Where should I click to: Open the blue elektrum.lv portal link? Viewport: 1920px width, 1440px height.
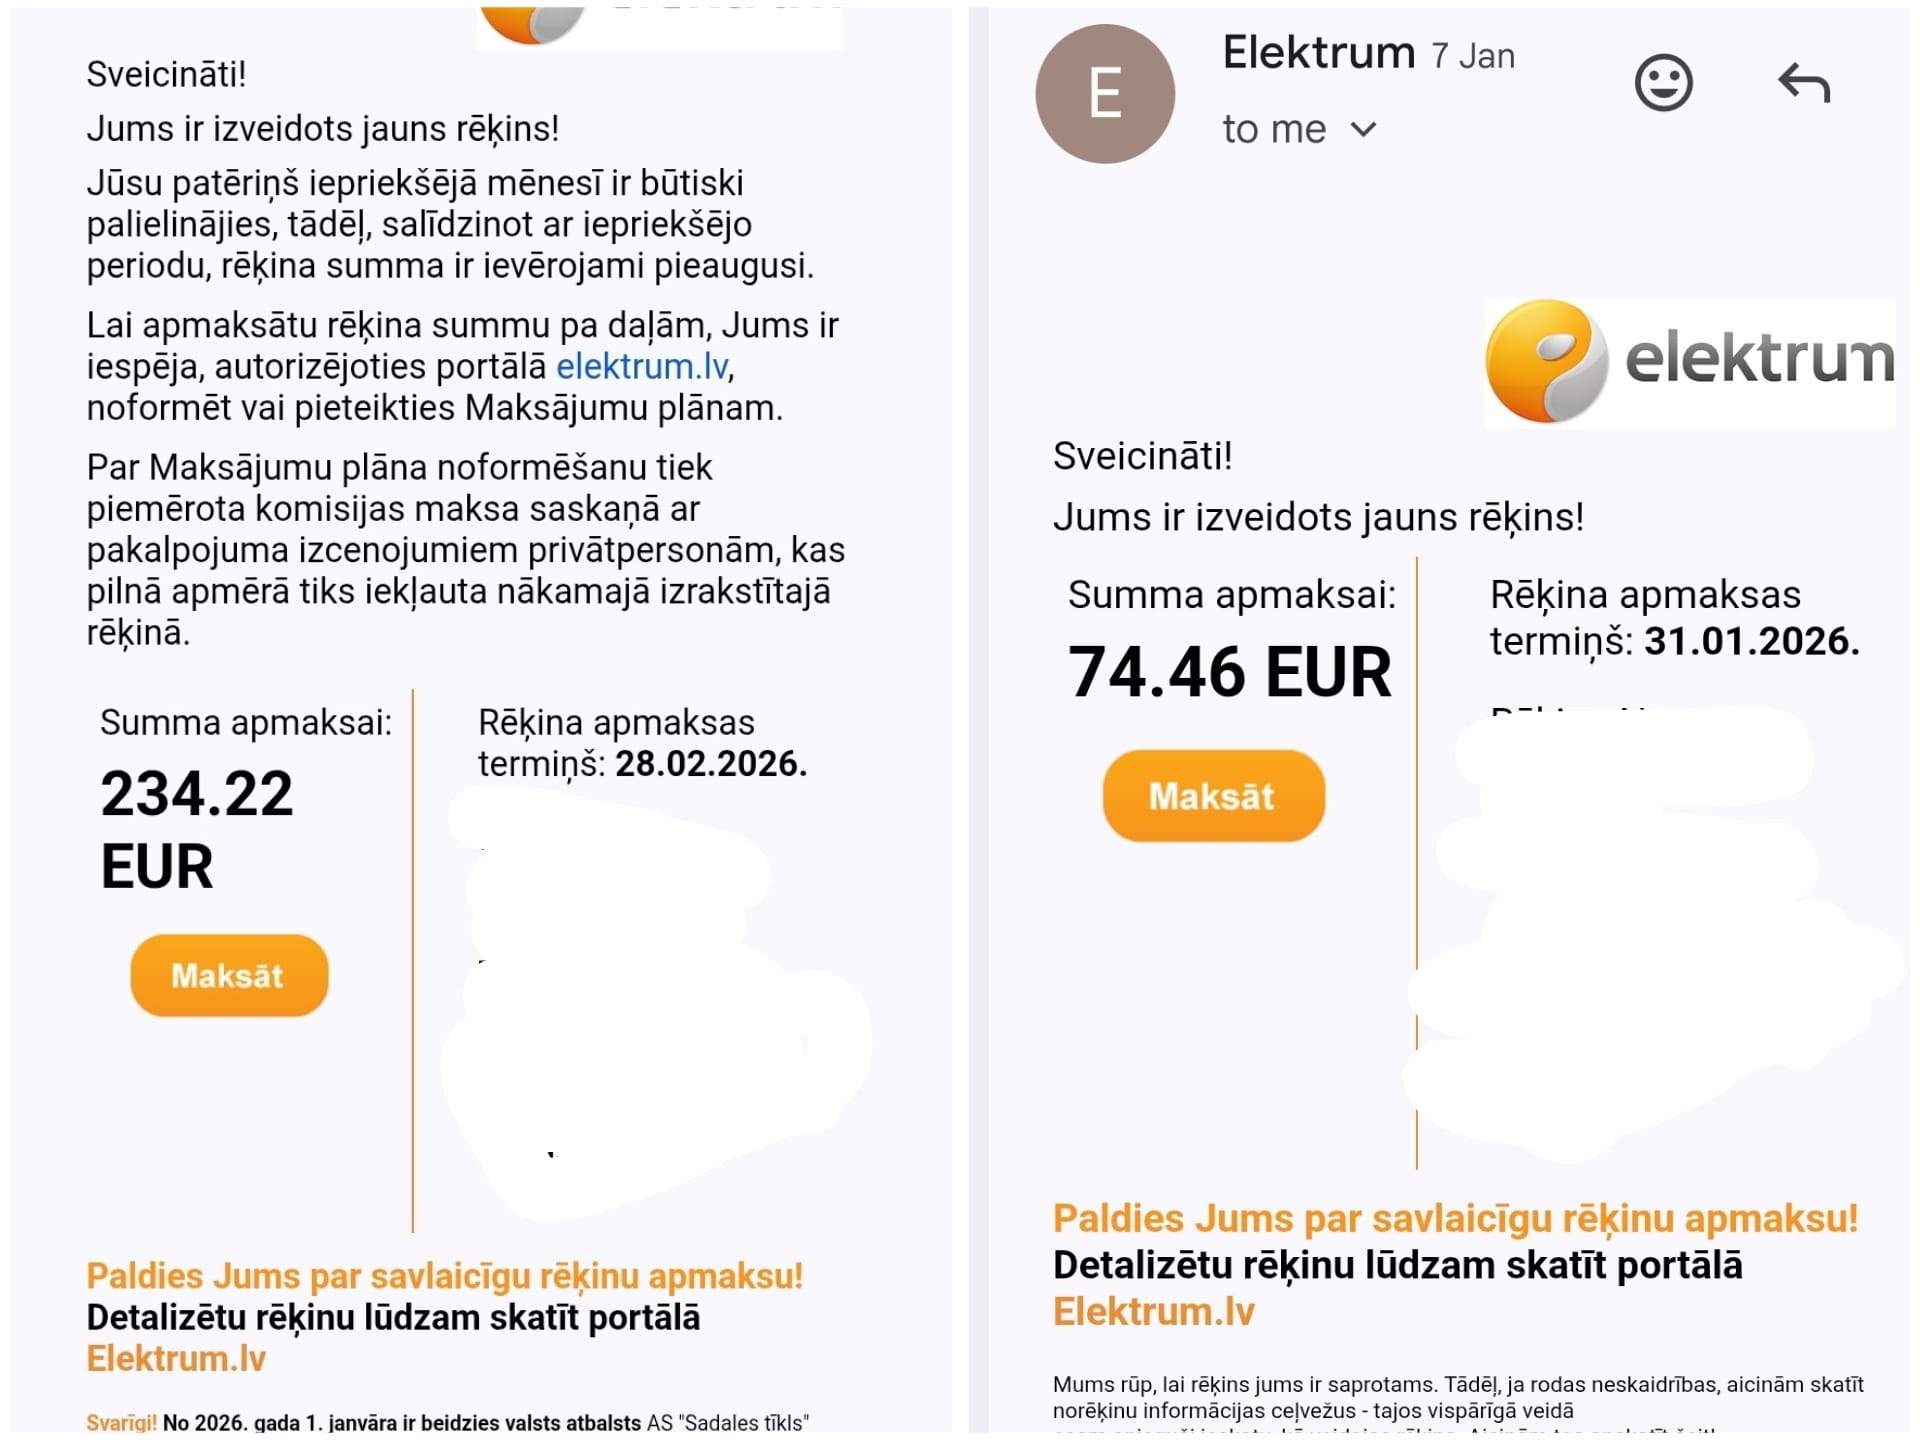click(x=642, y=367)
